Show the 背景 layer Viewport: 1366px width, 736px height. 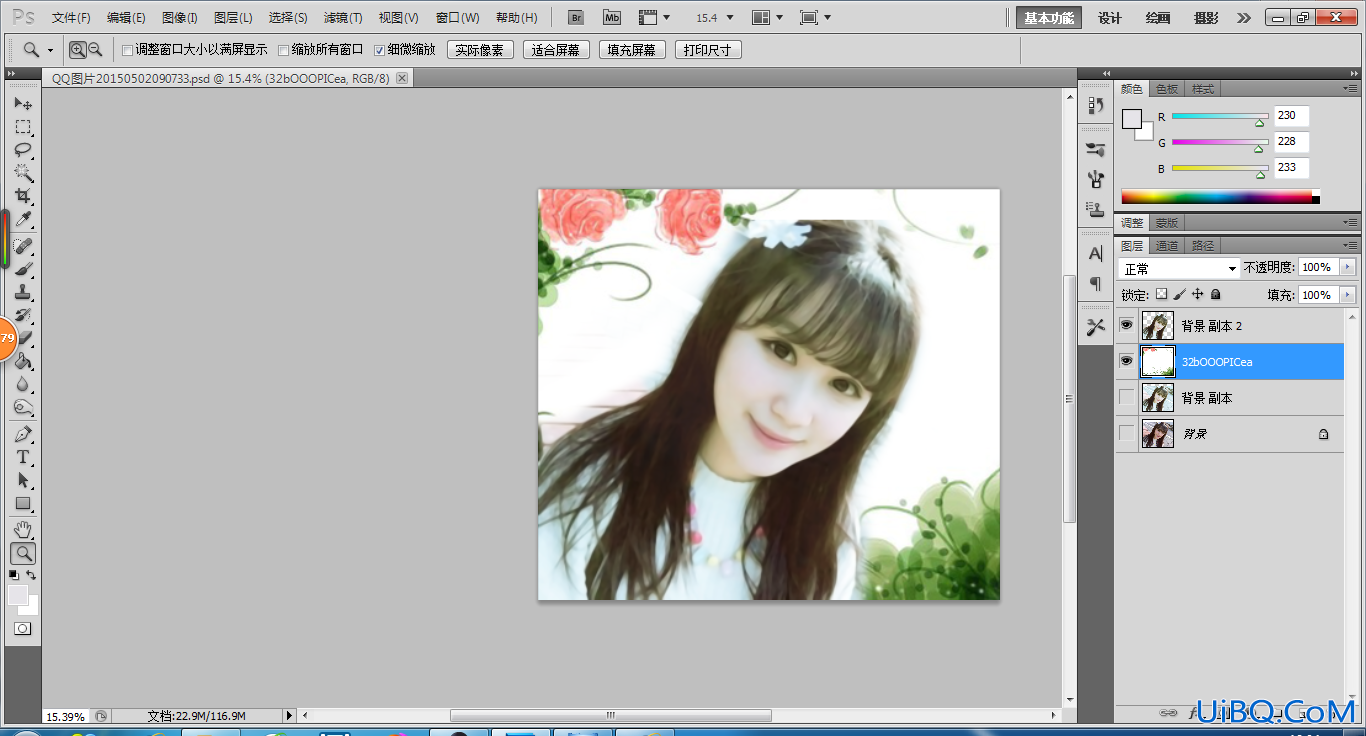(x=1127, y=433)
